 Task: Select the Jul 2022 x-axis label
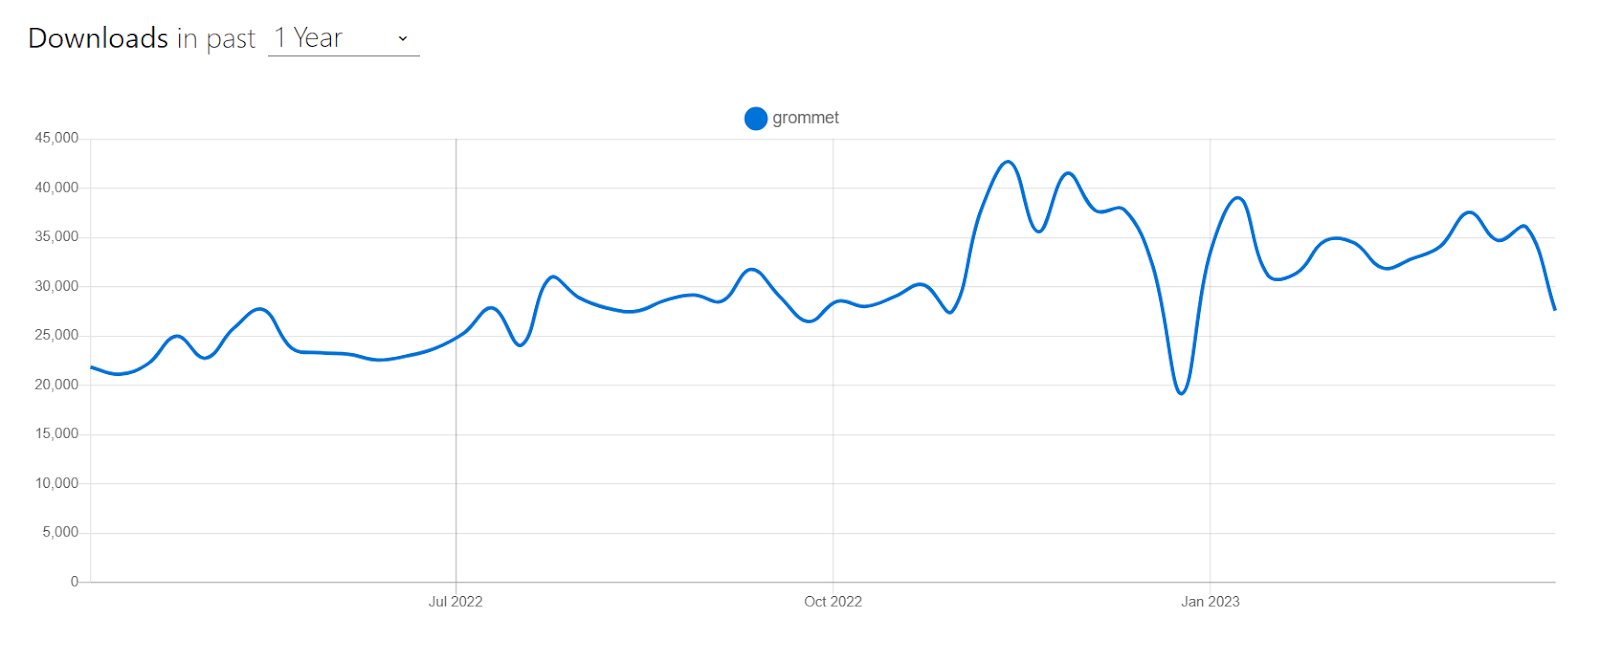(455, 601)
